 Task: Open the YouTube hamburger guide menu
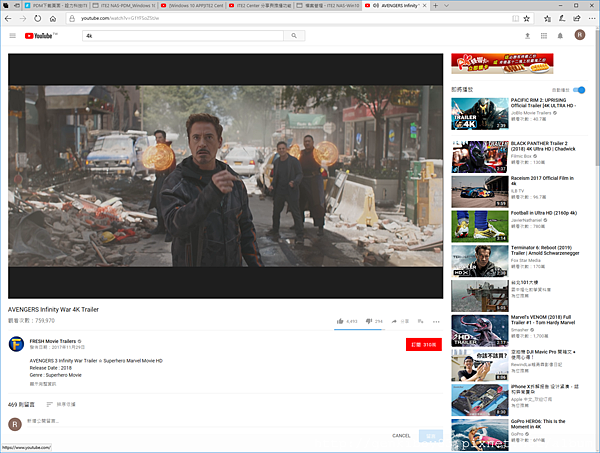pos(13,36)
